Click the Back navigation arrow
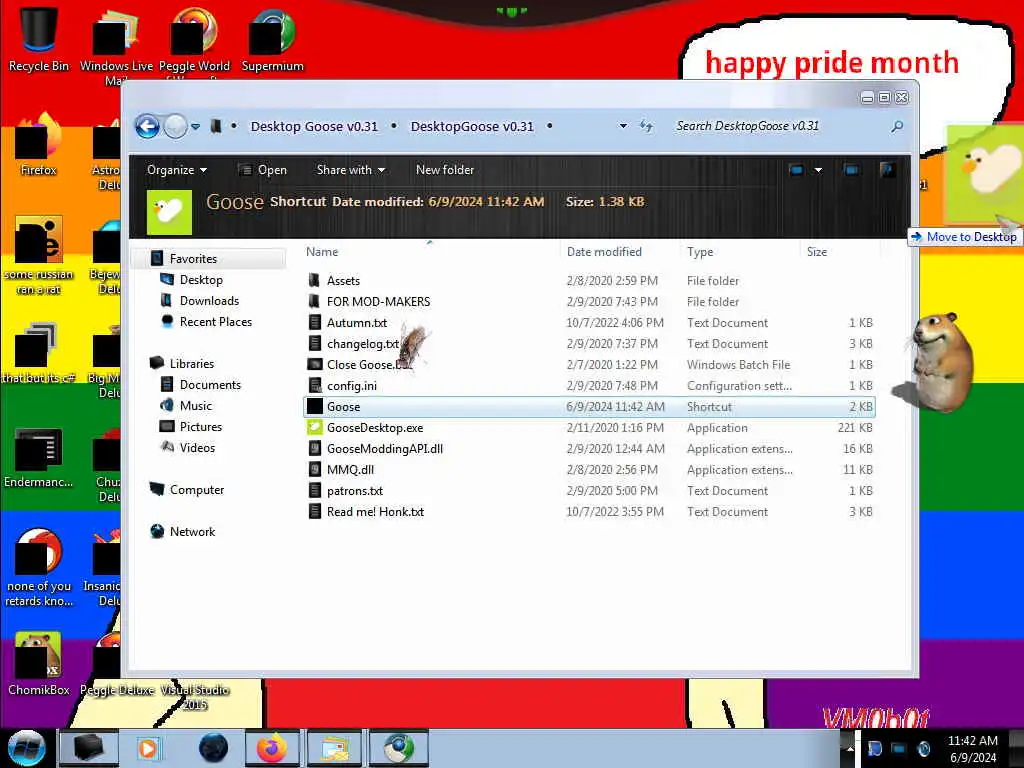The width and height of the screenshot is (1024, 768). pos(148,126)
